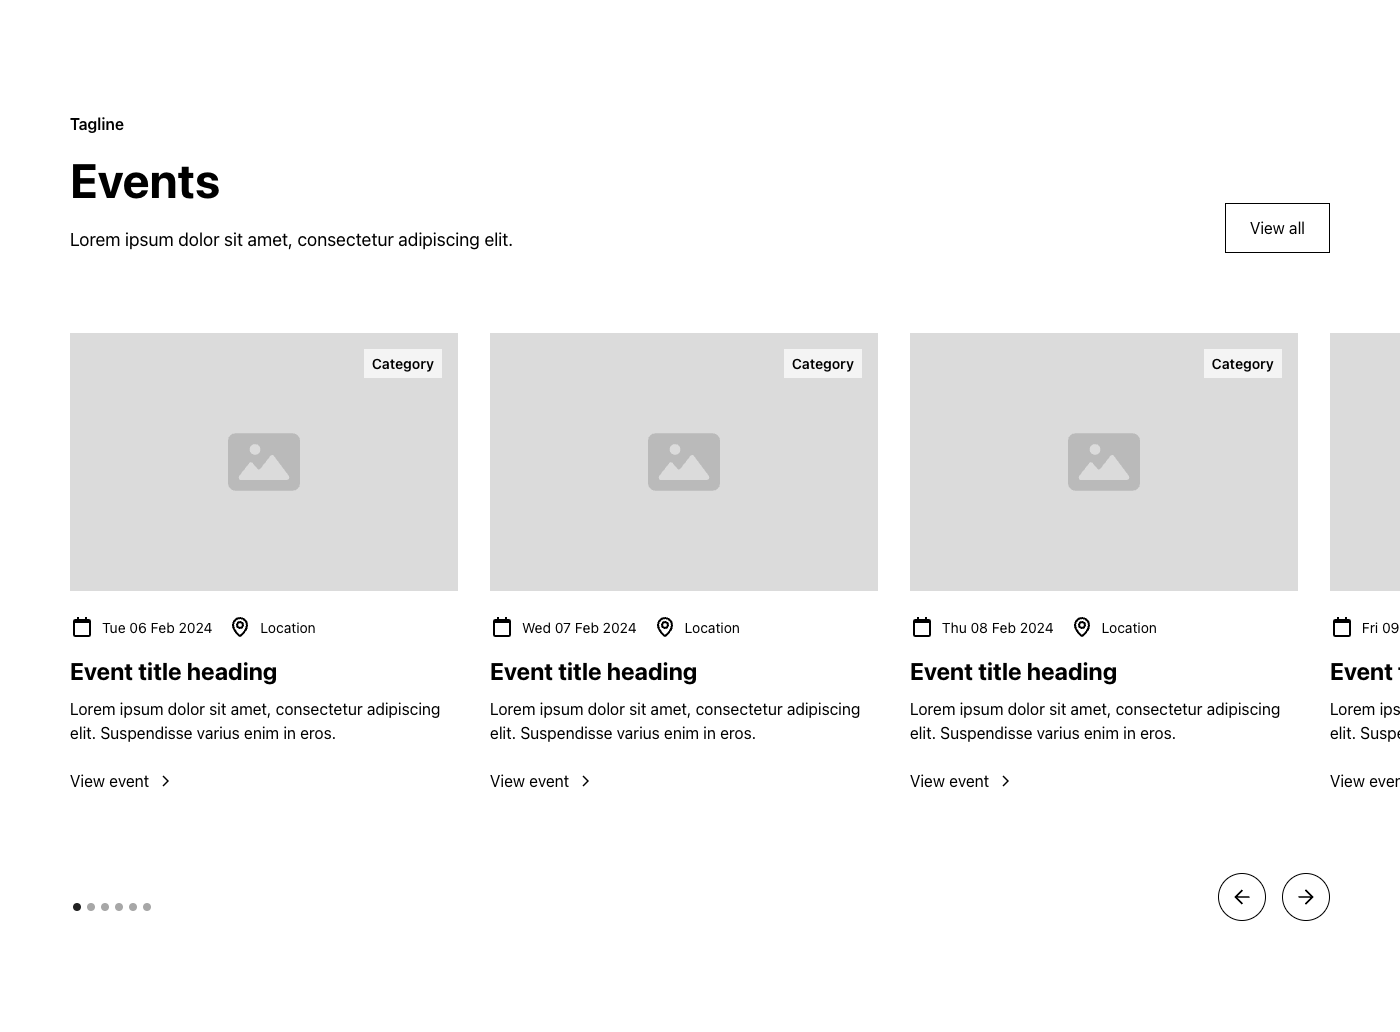Screen dimensions: 1400x1032
Task: Click Event title heading of Thu 08 Feb card
Action: [x=1013, y=672]
